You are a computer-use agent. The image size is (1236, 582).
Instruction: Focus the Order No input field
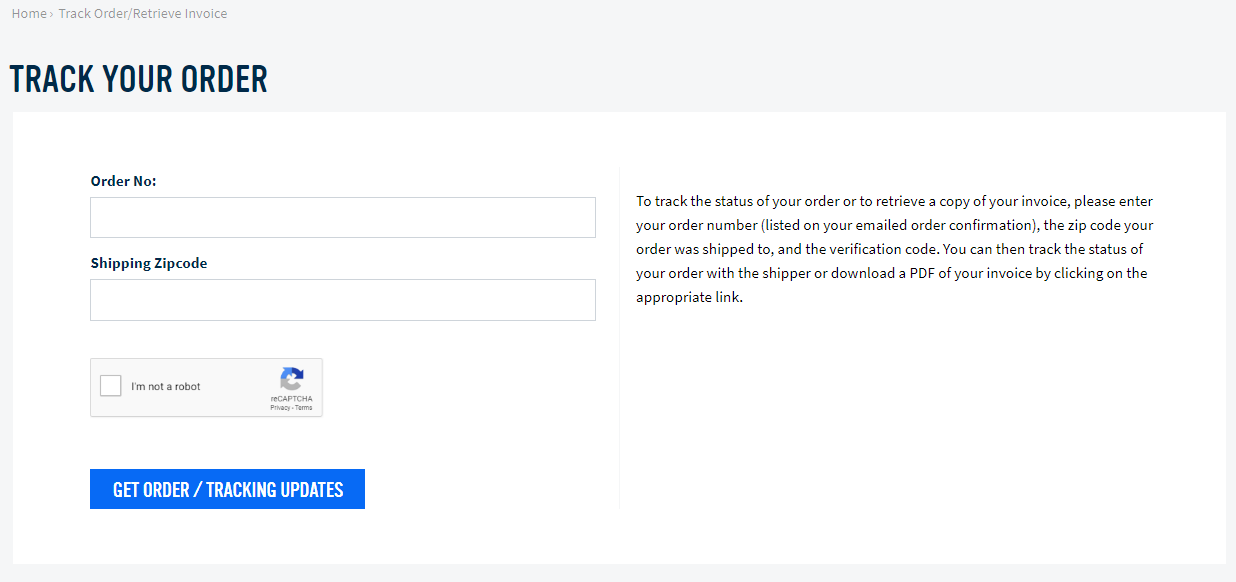click(343, 217)
